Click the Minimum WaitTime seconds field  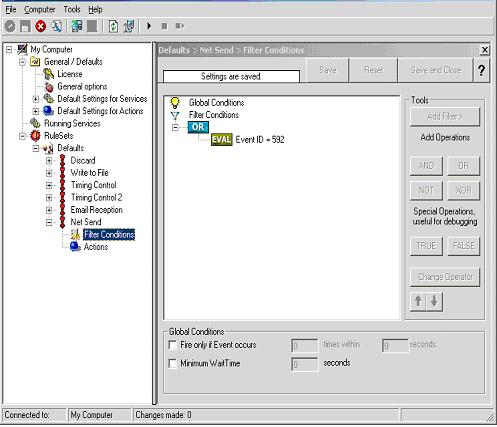coord(305,364)
